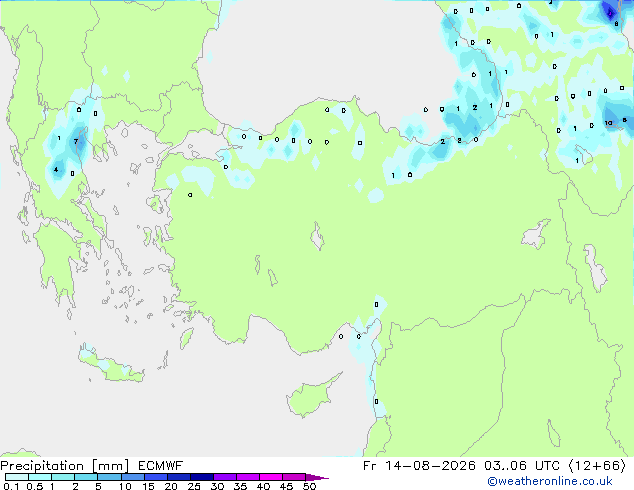Click legend scale label '45'
Screen dimensions: 634x490
click(286, 486)
